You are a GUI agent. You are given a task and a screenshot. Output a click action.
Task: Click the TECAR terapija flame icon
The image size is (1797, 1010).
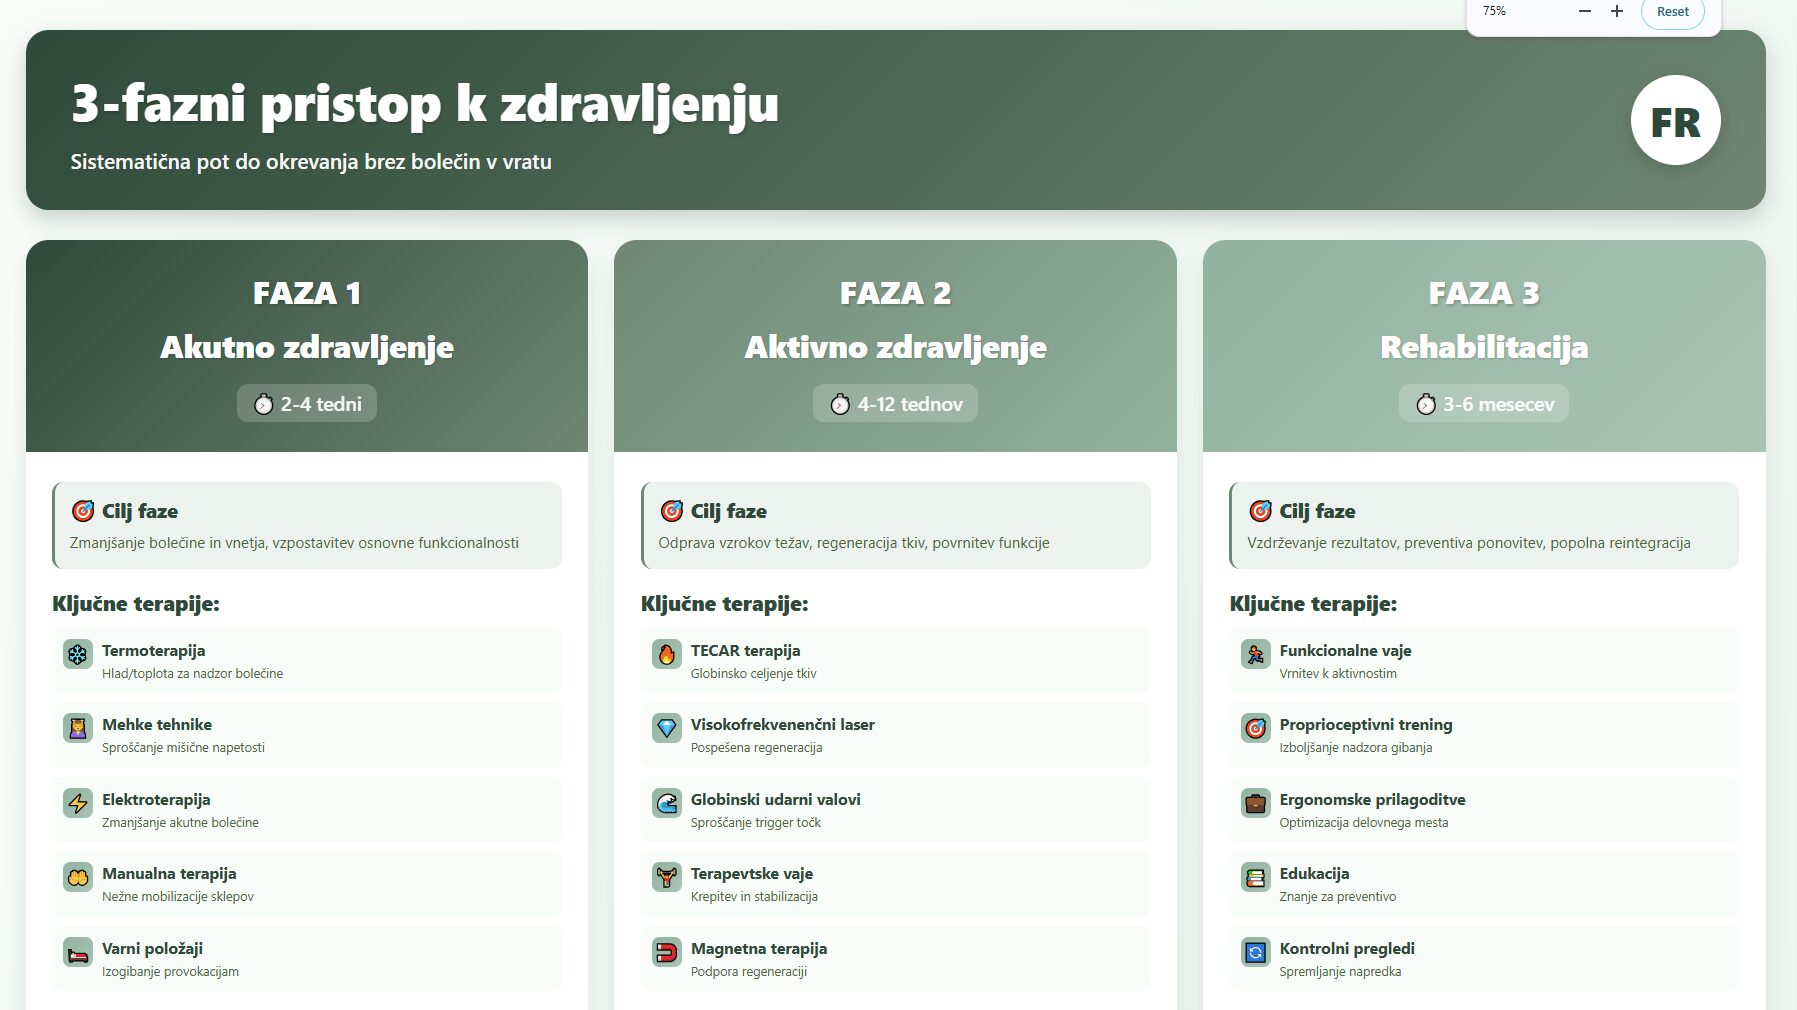point(667,655)
